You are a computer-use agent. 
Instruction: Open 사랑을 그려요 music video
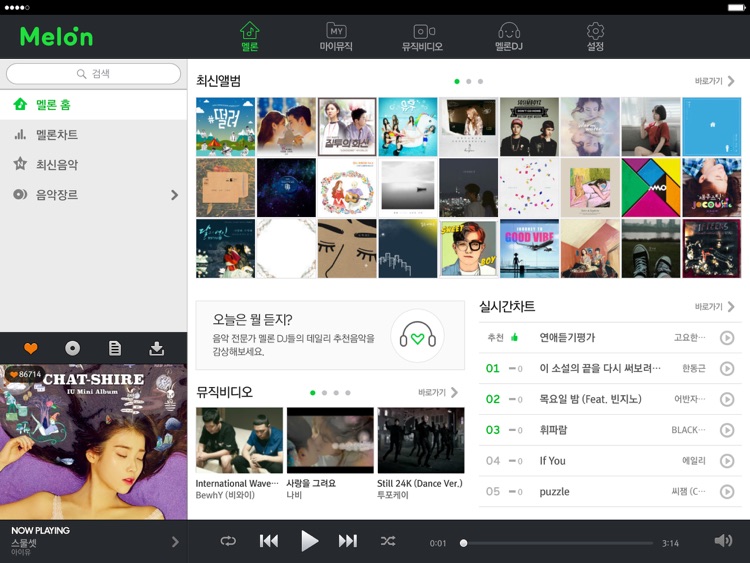coord(330,441)
